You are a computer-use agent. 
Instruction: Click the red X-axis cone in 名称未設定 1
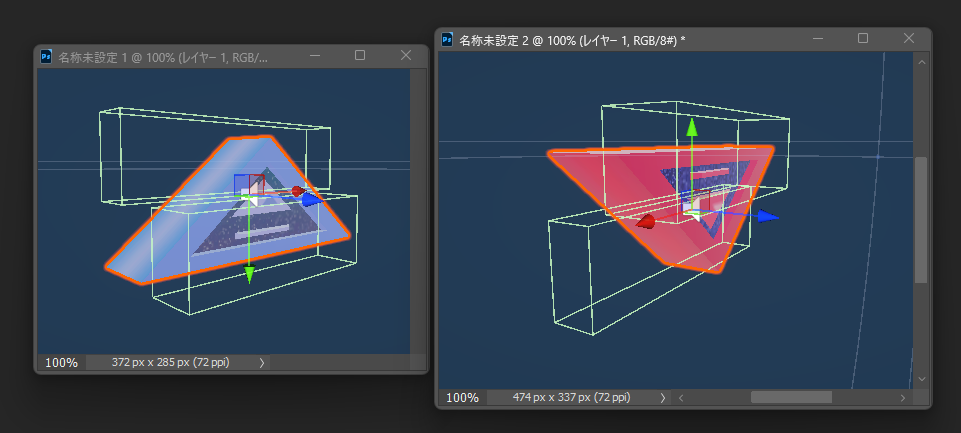point(298,191)
